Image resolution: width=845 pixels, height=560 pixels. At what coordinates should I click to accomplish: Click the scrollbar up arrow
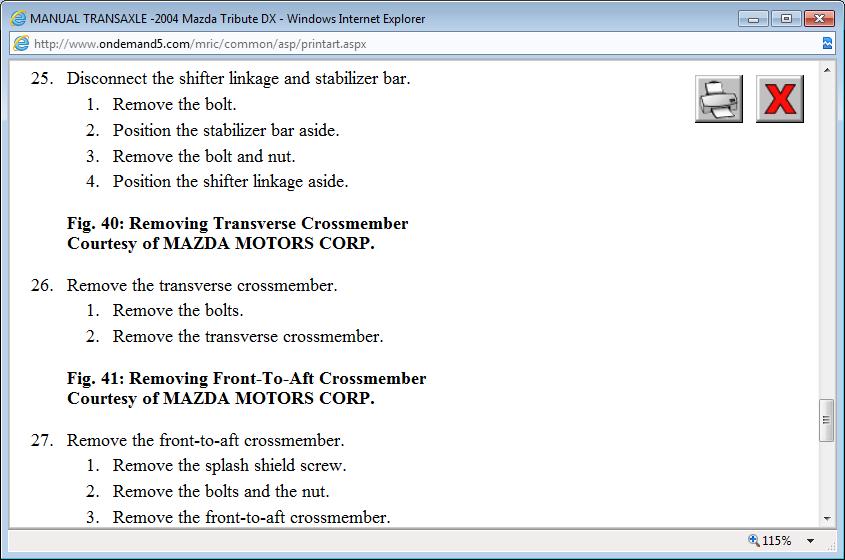[x=827, y=70]
